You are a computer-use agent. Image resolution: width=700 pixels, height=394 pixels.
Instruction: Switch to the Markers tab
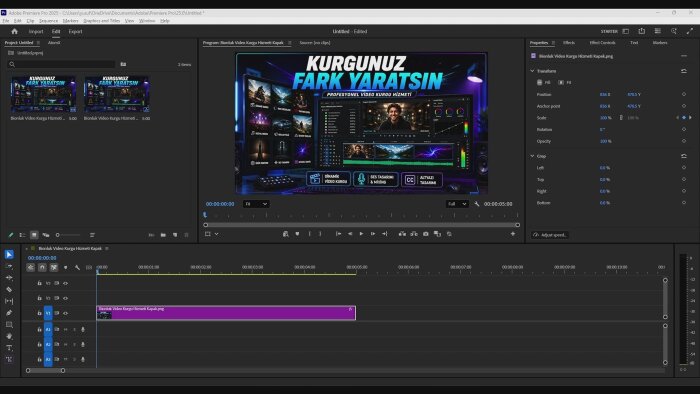click(660, 43)
